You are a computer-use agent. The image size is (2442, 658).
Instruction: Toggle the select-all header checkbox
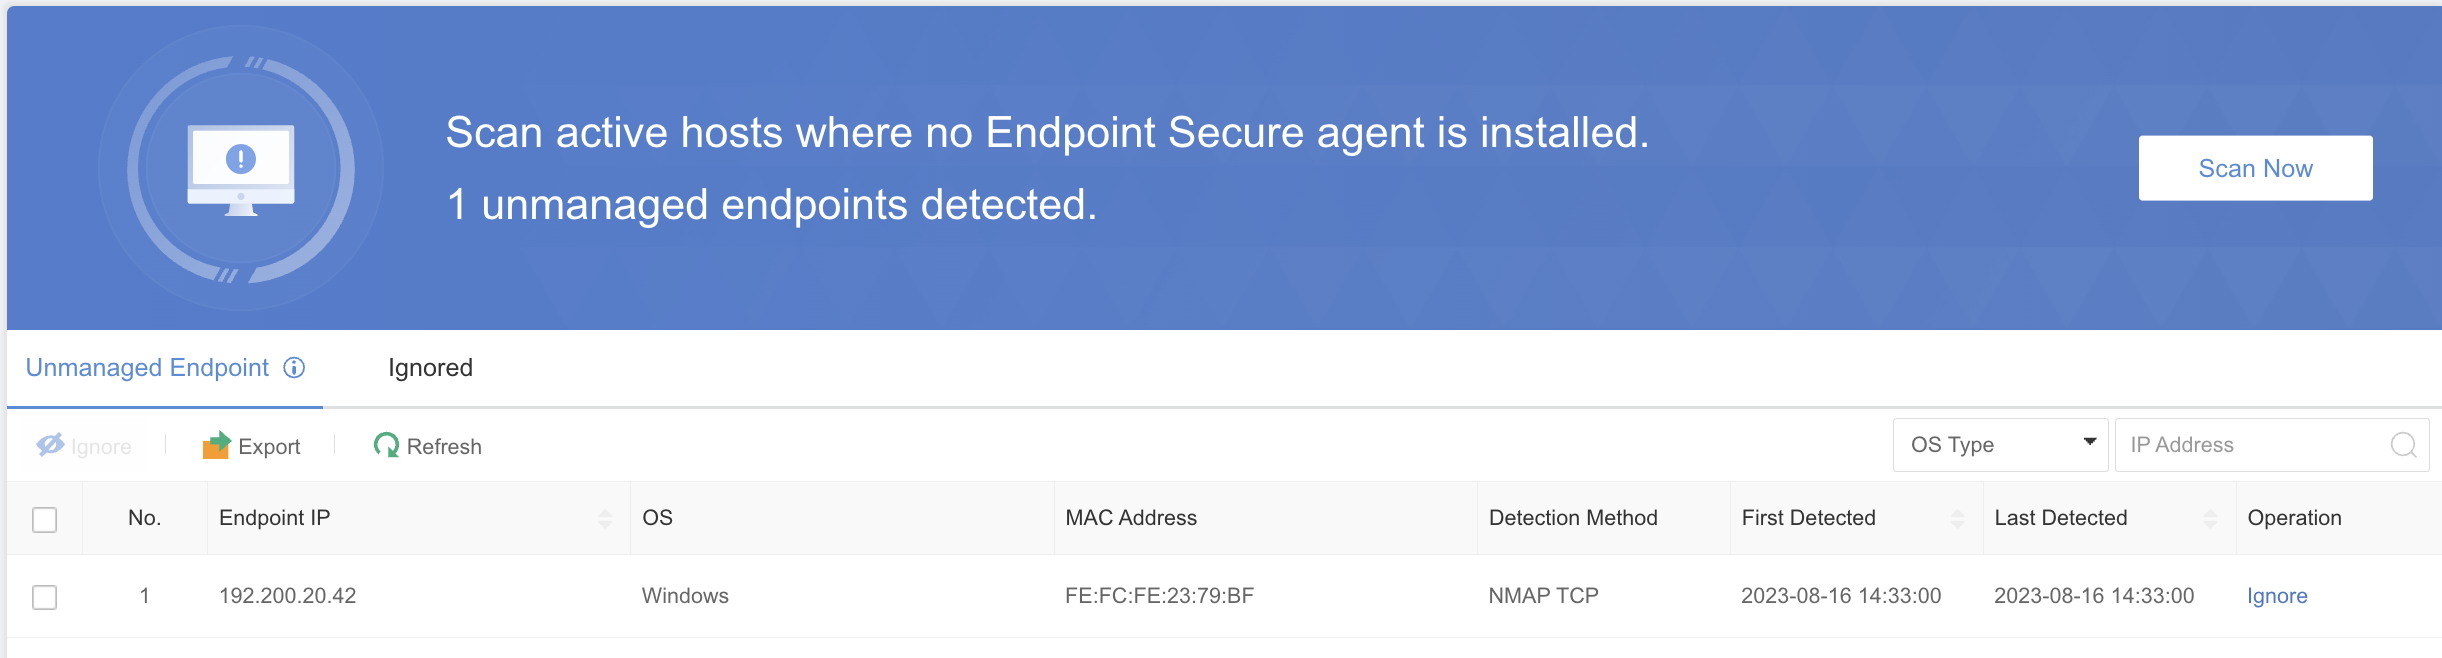pyautogui.click(x=45, y=520)
